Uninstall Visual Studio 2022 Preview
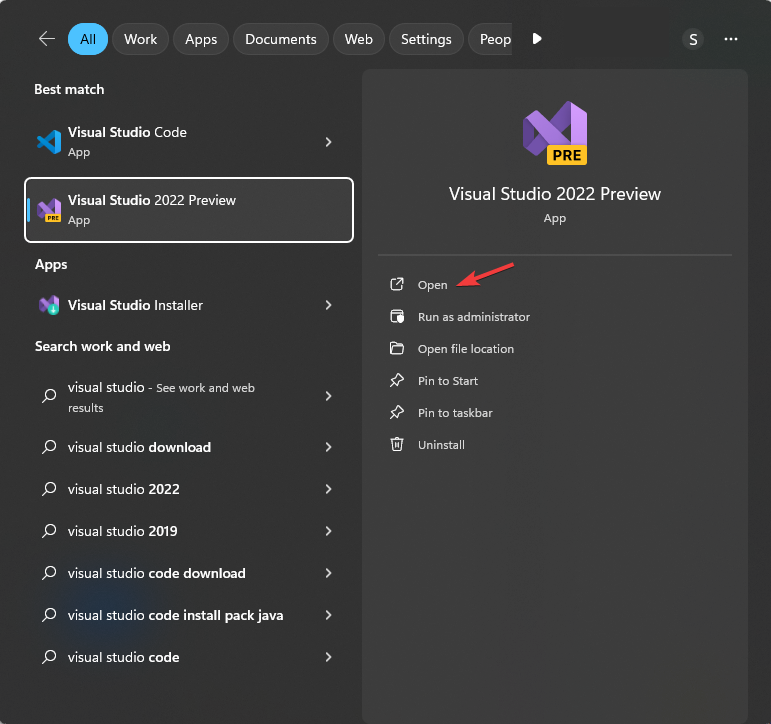 (441, 445)
